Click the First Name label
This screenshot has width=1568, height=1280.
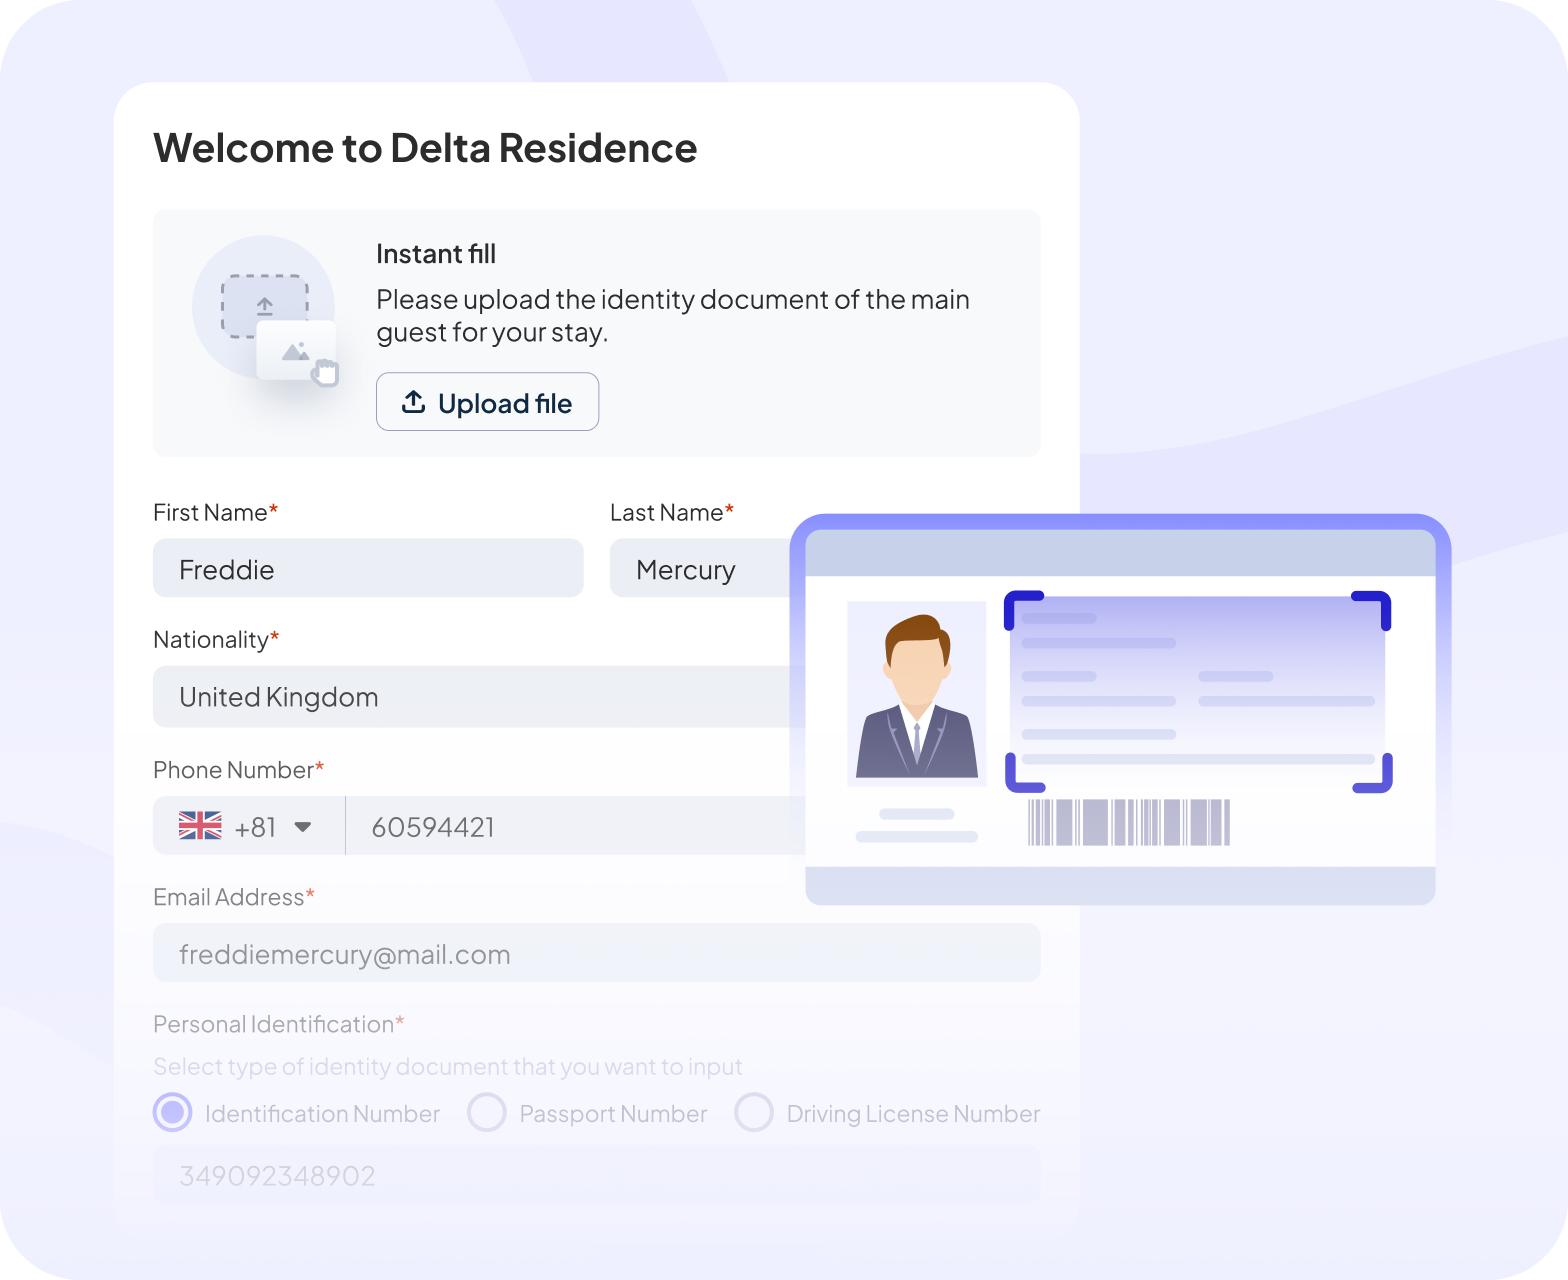tap(216, 512)
